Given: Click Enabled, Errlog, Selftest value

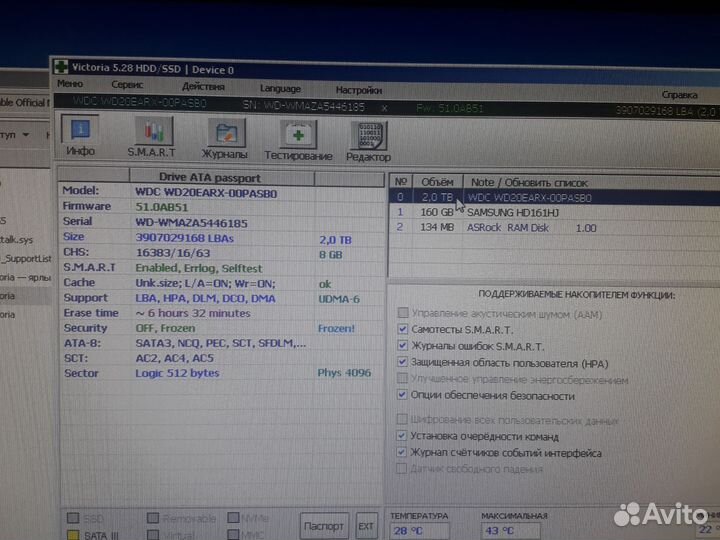Looking at the screenshot, I should click(x=199, y=268).
